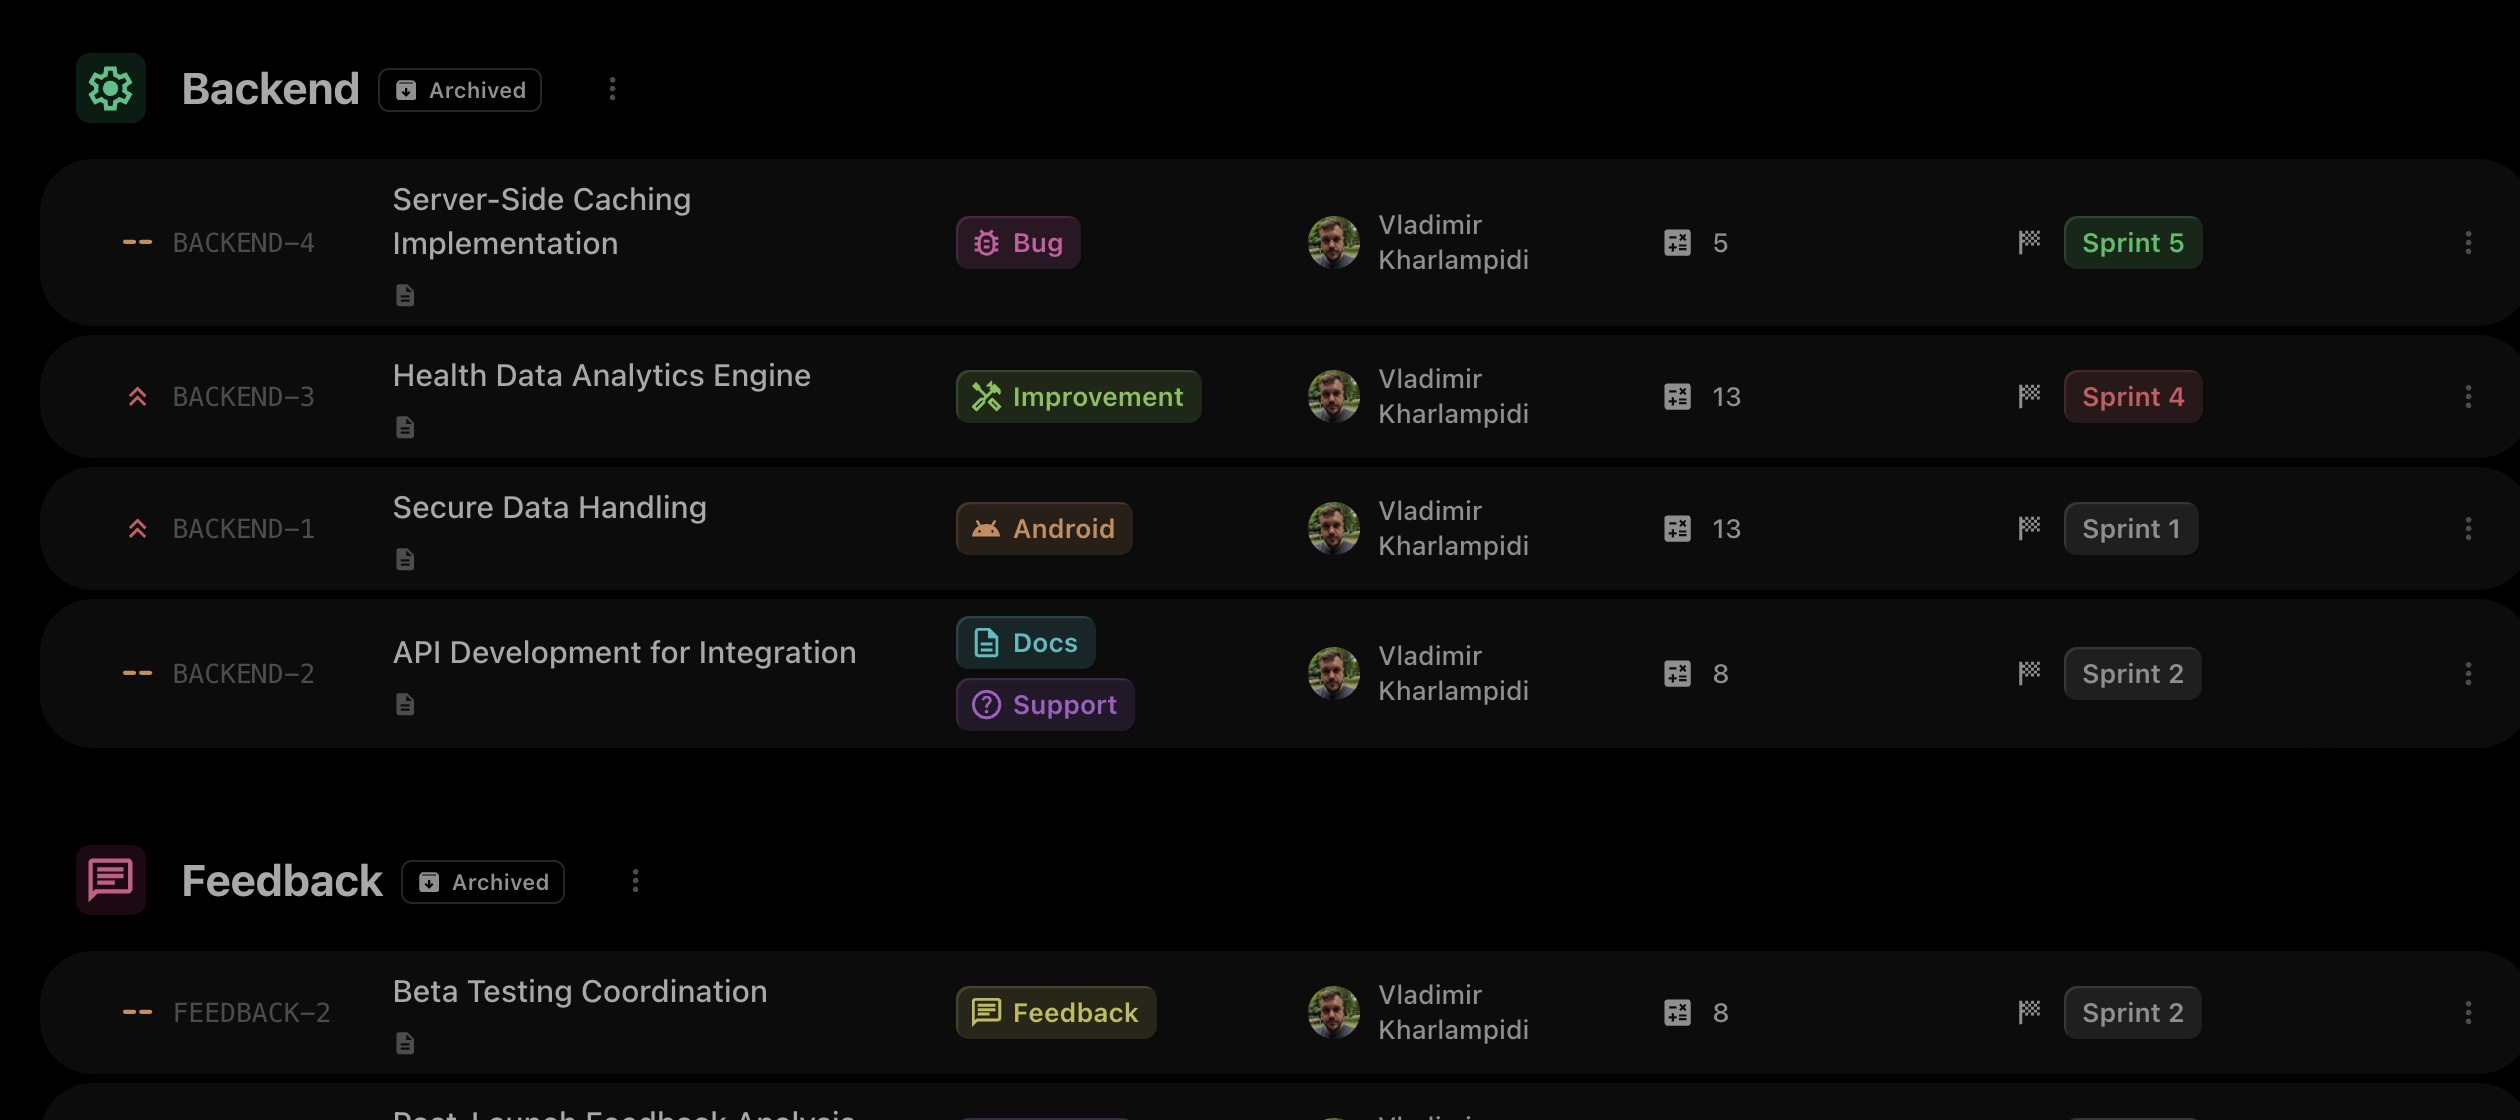The height and width of the screenshot is (1120, 2520).
Task: Click the Archived badge beside Backend
Action: pyautogui.click(x=460, y=90)
